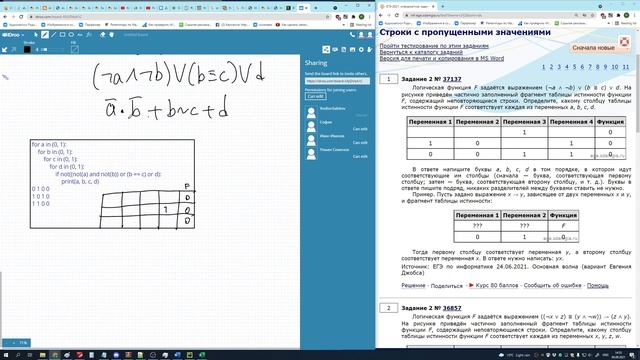Viewport: 640px width, 360px height.
Task: Change Can edit permission for fourth participant
Action: pos(360,157)
